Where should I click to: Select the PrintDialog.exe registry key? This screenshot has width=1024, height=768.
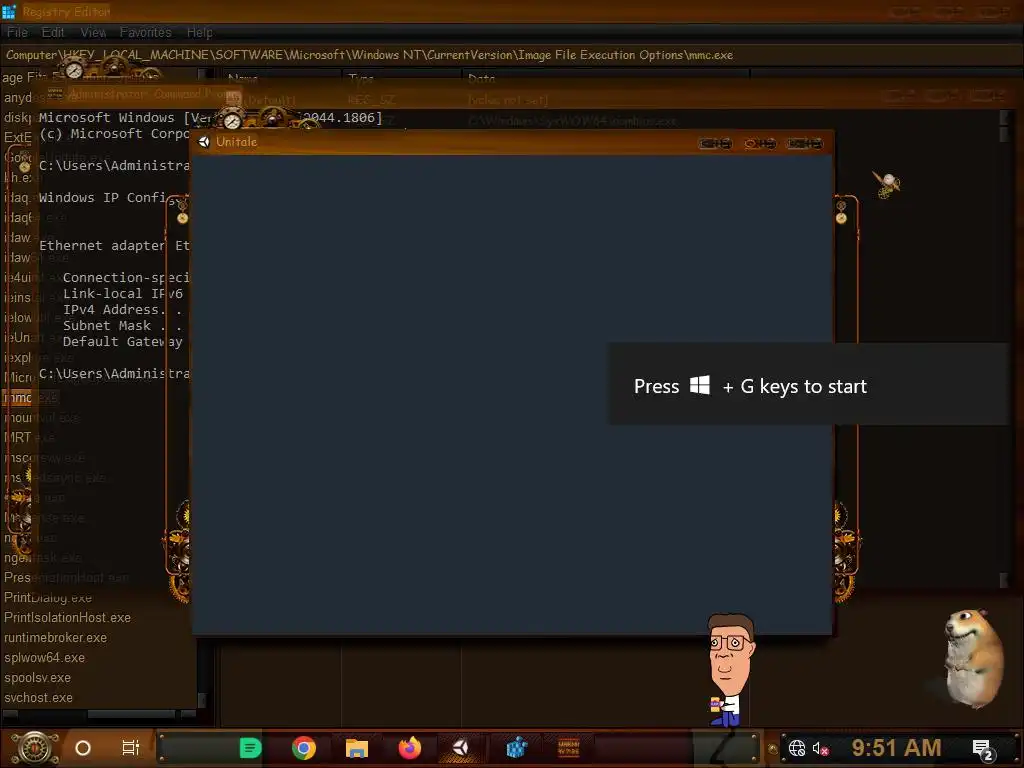[48, 598]
